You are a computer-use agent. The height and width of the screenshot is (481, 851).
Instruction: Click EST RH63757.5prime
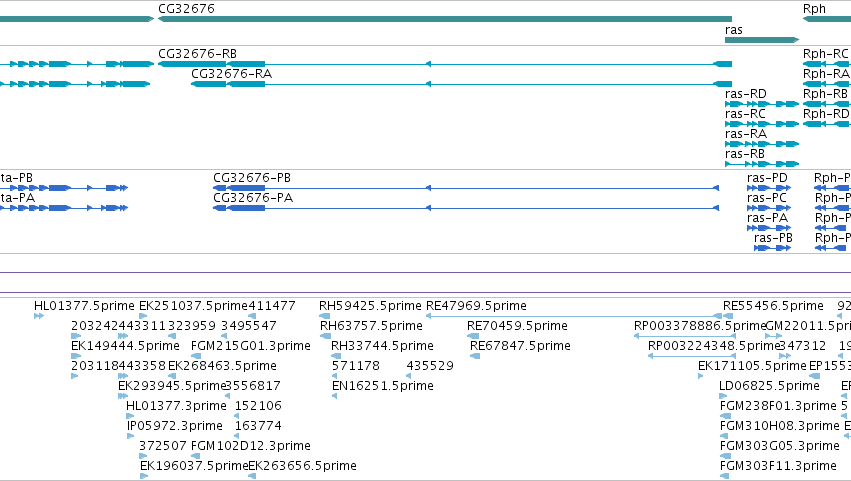(x=371, y=326)
